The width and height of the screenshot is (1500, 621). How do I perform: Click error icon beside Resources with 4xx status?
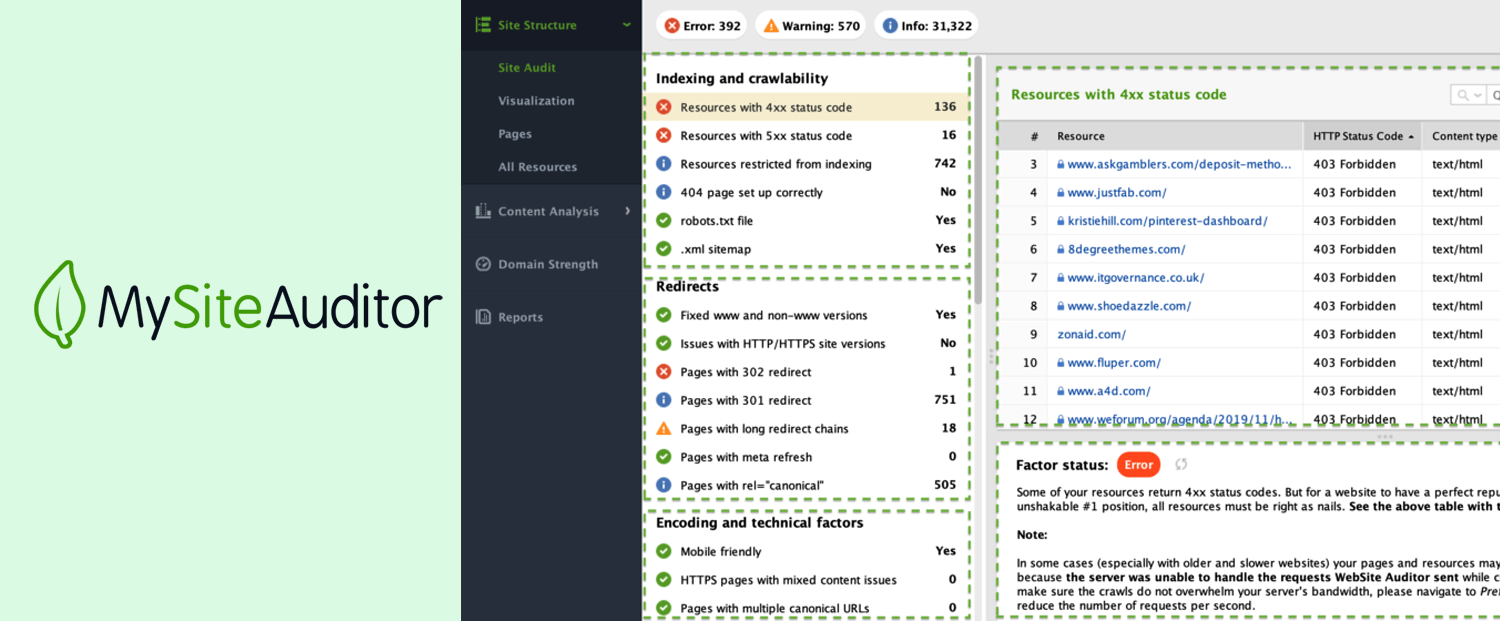[x=663, y=107]
